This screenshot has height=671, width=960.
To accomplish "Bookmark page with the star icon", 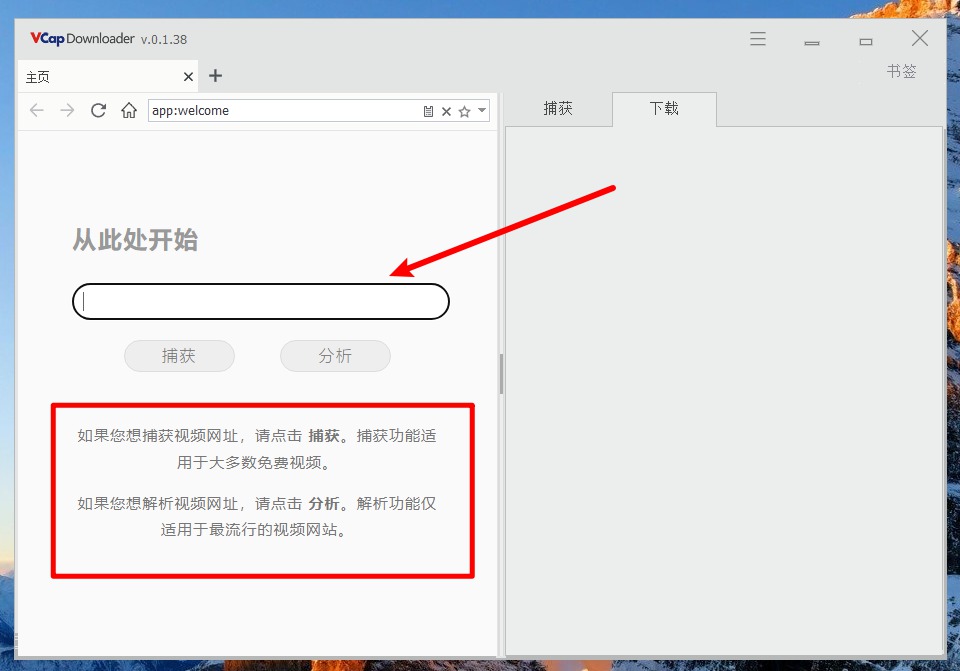I will pyautogui.click(x=464, y=111).
